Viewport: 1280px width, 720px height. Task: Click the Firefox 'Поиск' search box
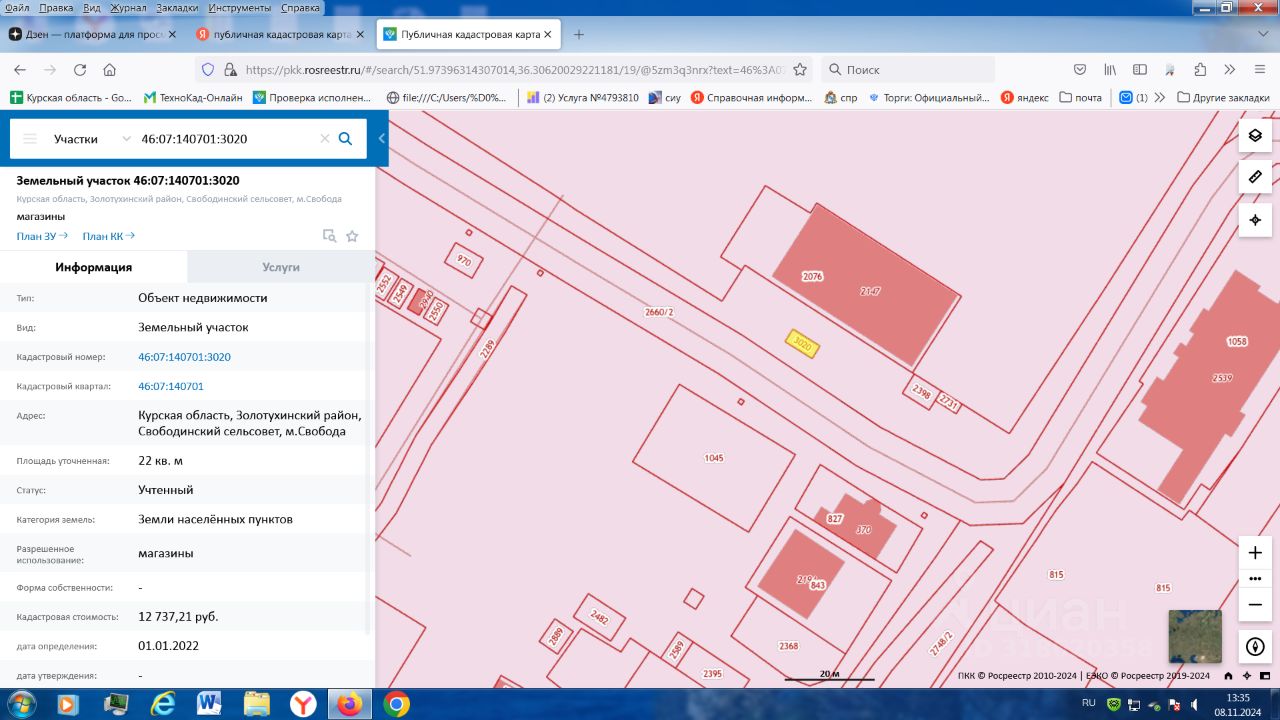pyautogui.click(x=908, y=70)
